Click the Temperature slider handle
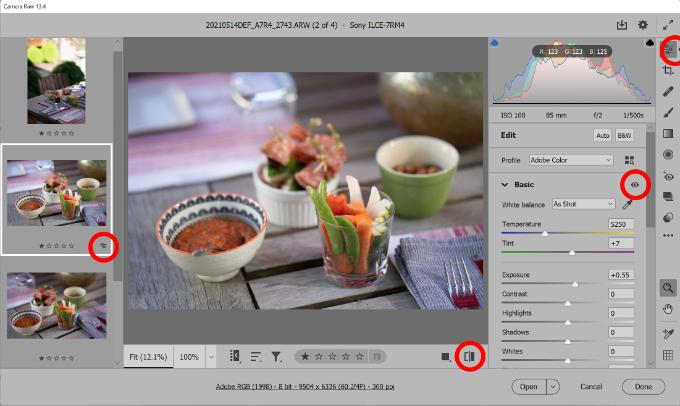Image resolution: width=680 pixels, height=406 pixels. [545, 233]
